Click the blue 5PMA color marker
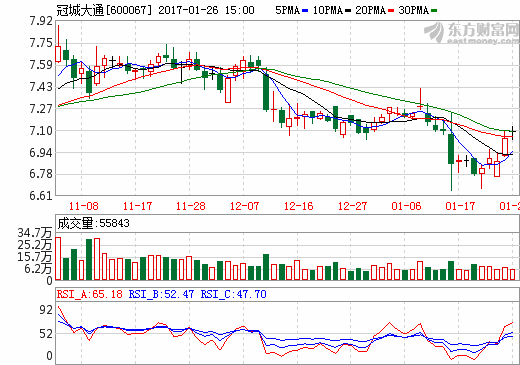The image size is (520, 365). [305, 11]
